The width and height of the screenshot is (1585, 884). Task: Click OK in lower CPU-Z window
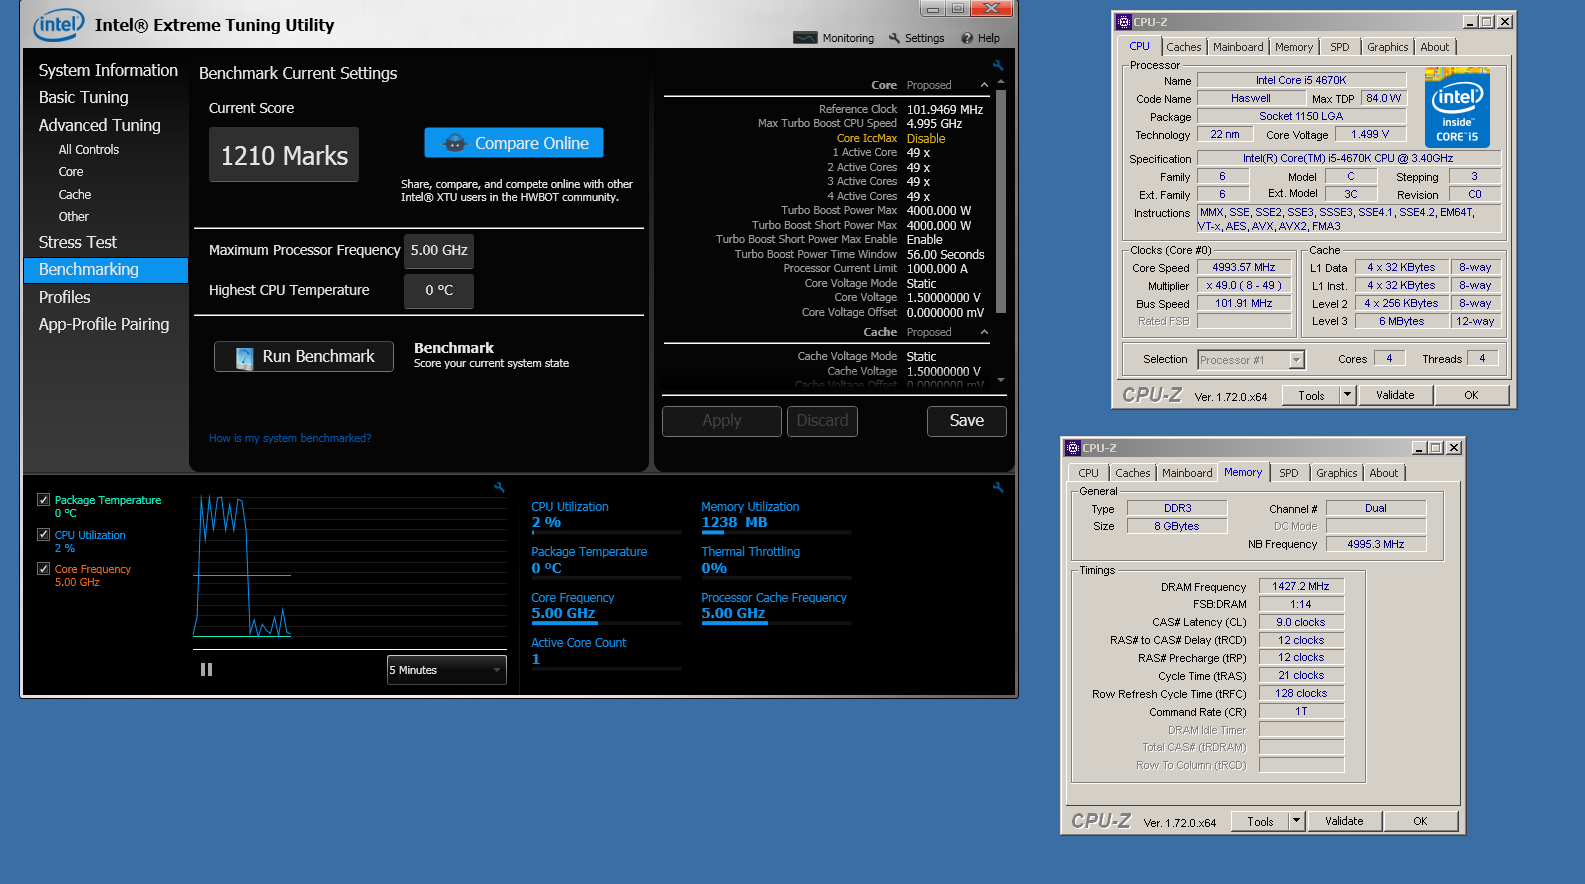(1420, 821)
